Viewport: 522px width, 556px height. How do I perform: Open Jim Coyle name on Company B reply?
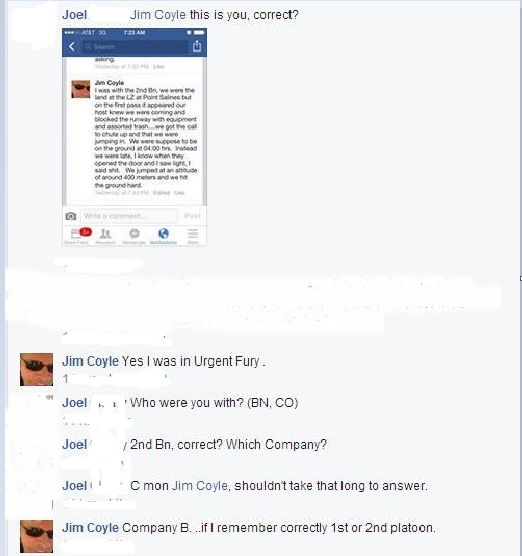(x=90, y=528)
